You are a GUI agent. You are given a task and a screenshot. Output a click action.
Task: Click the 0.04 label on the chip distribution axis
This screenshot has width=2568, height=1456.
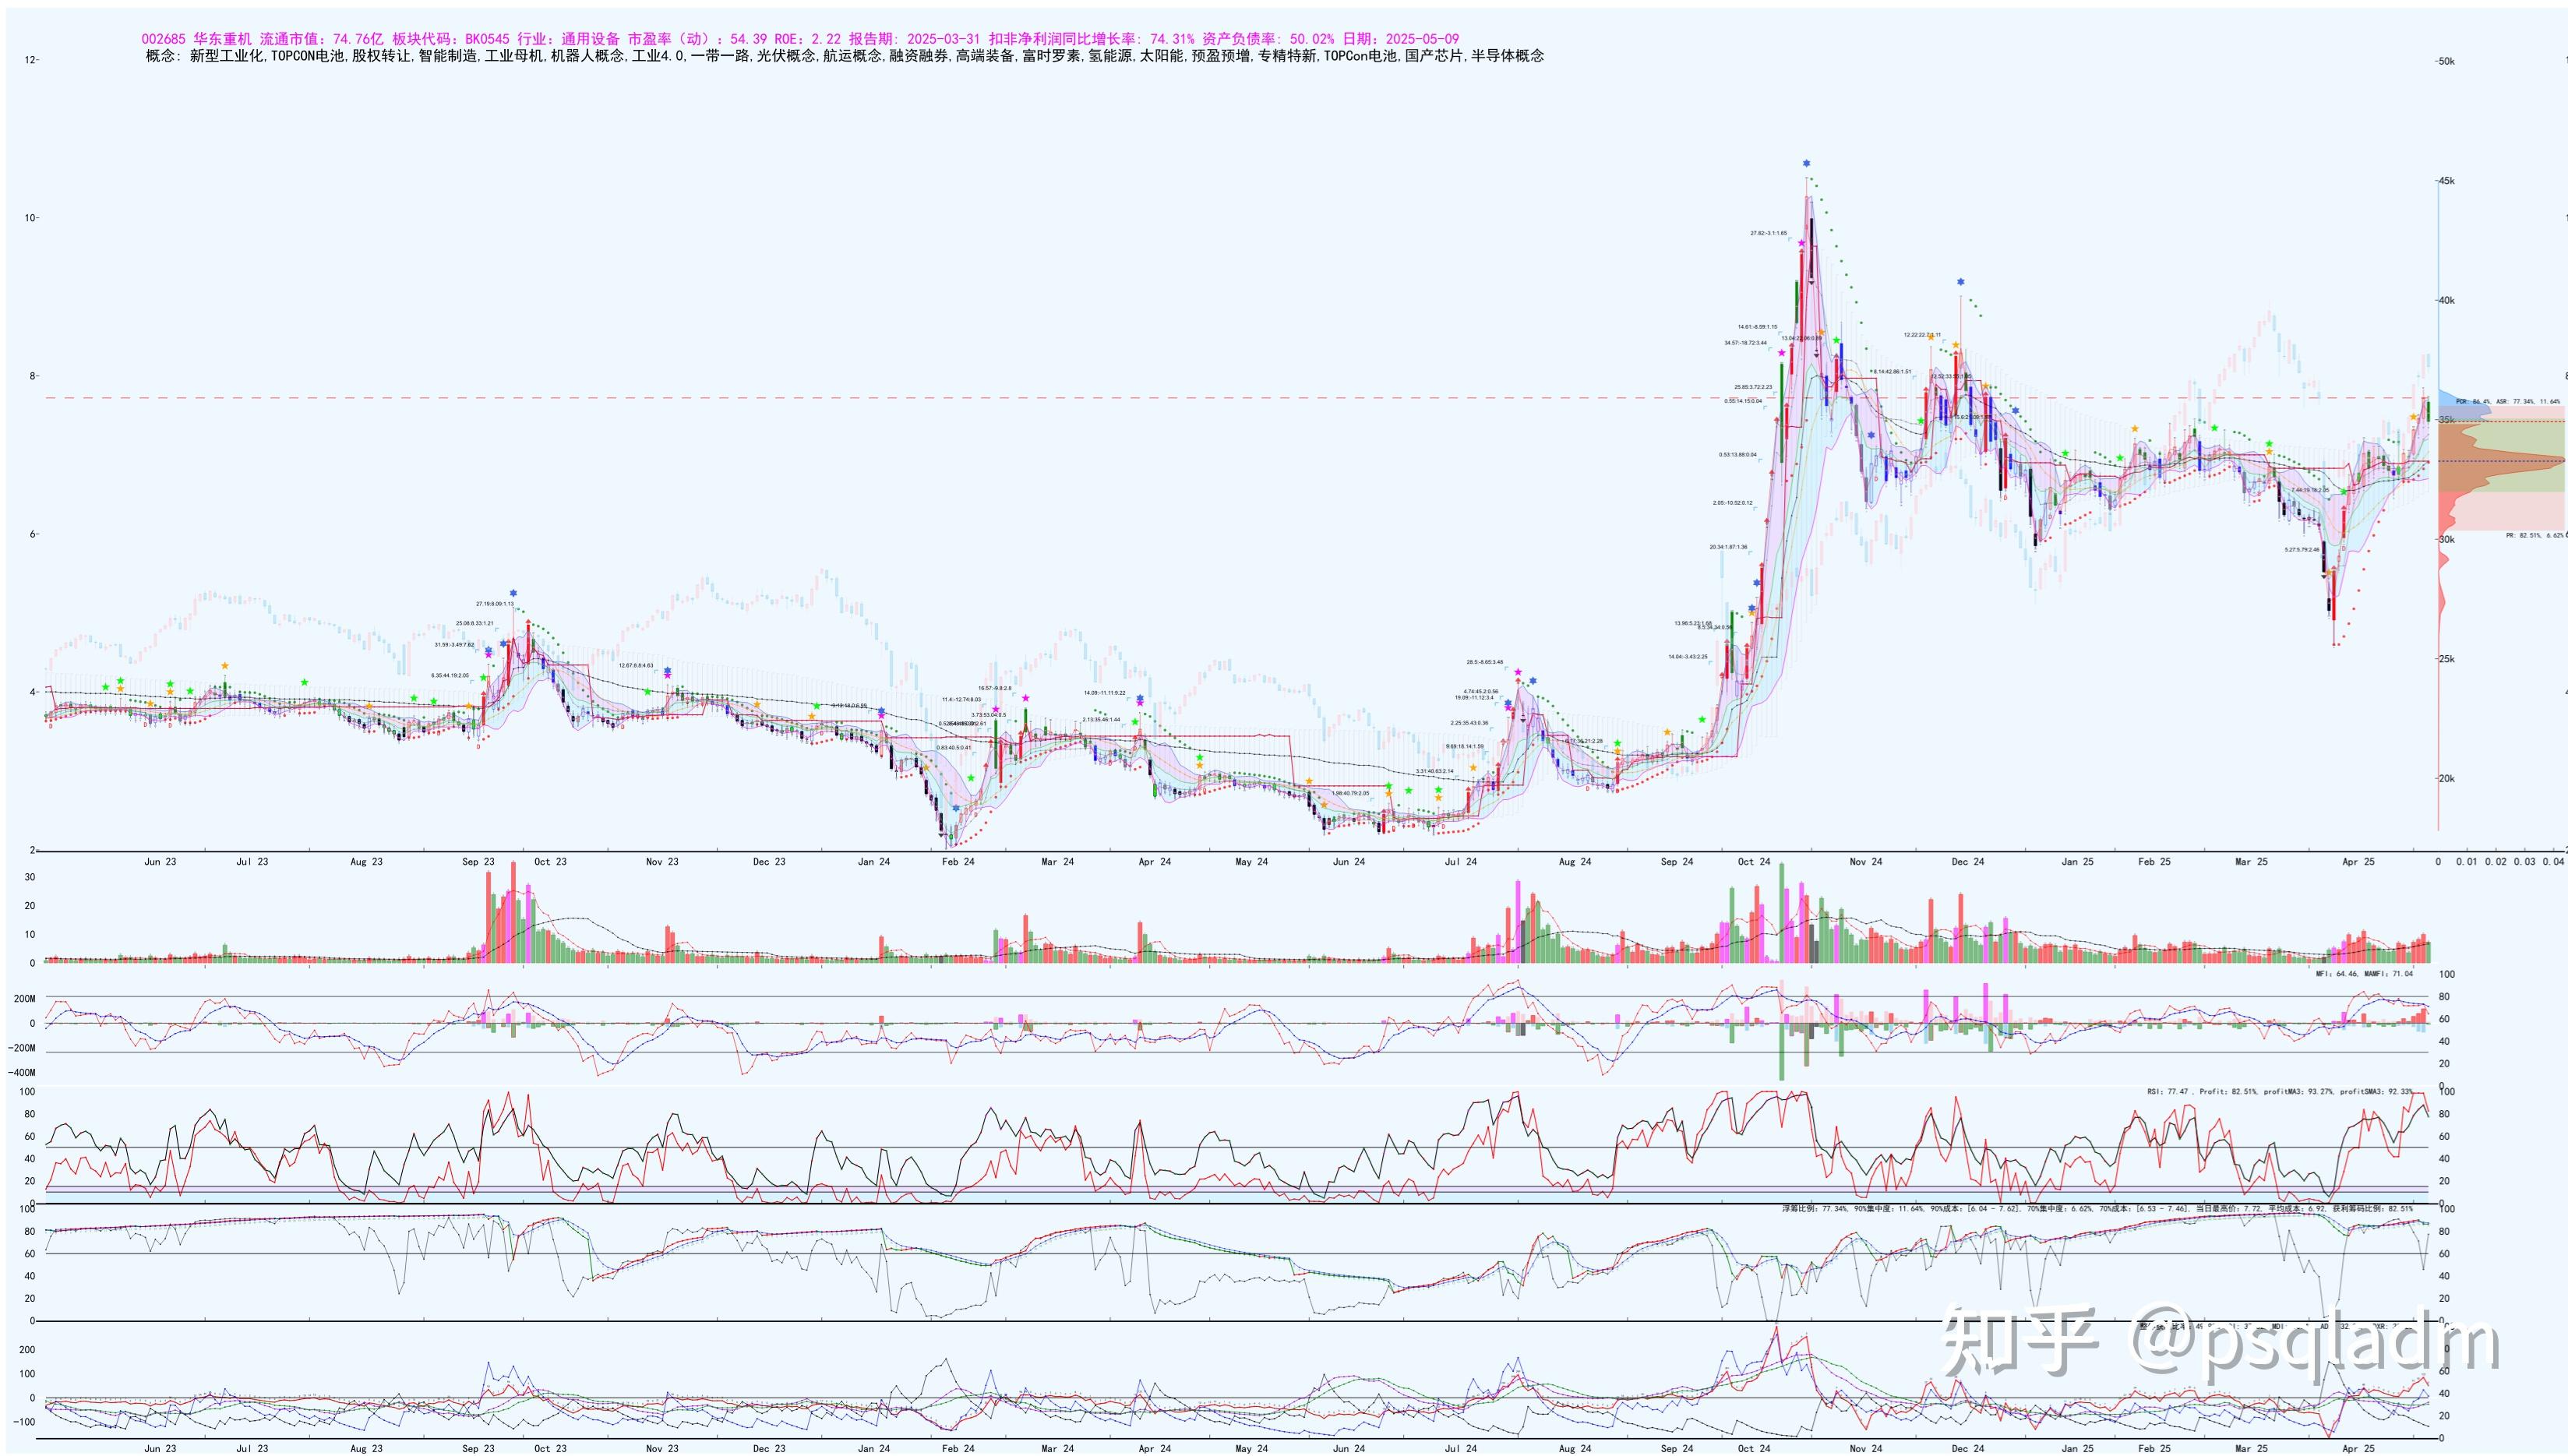coord(2552,861)
